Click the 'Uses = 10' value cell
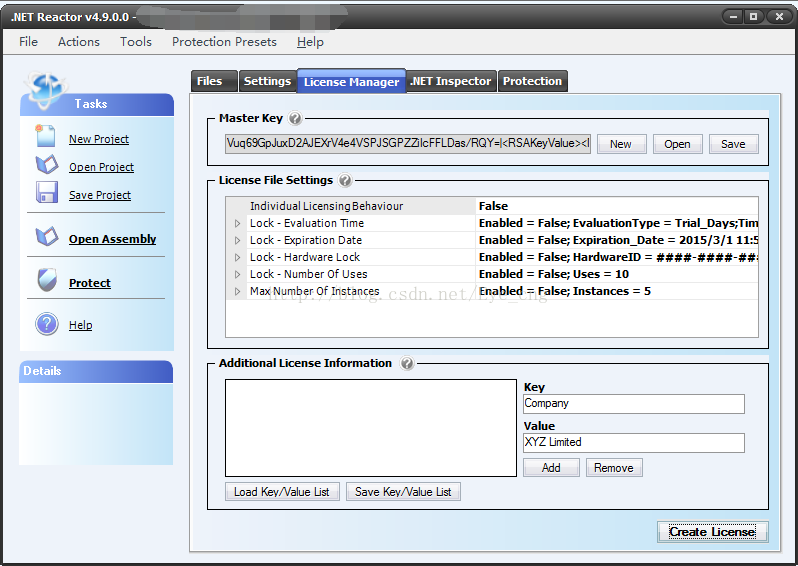 pos(617,274)
